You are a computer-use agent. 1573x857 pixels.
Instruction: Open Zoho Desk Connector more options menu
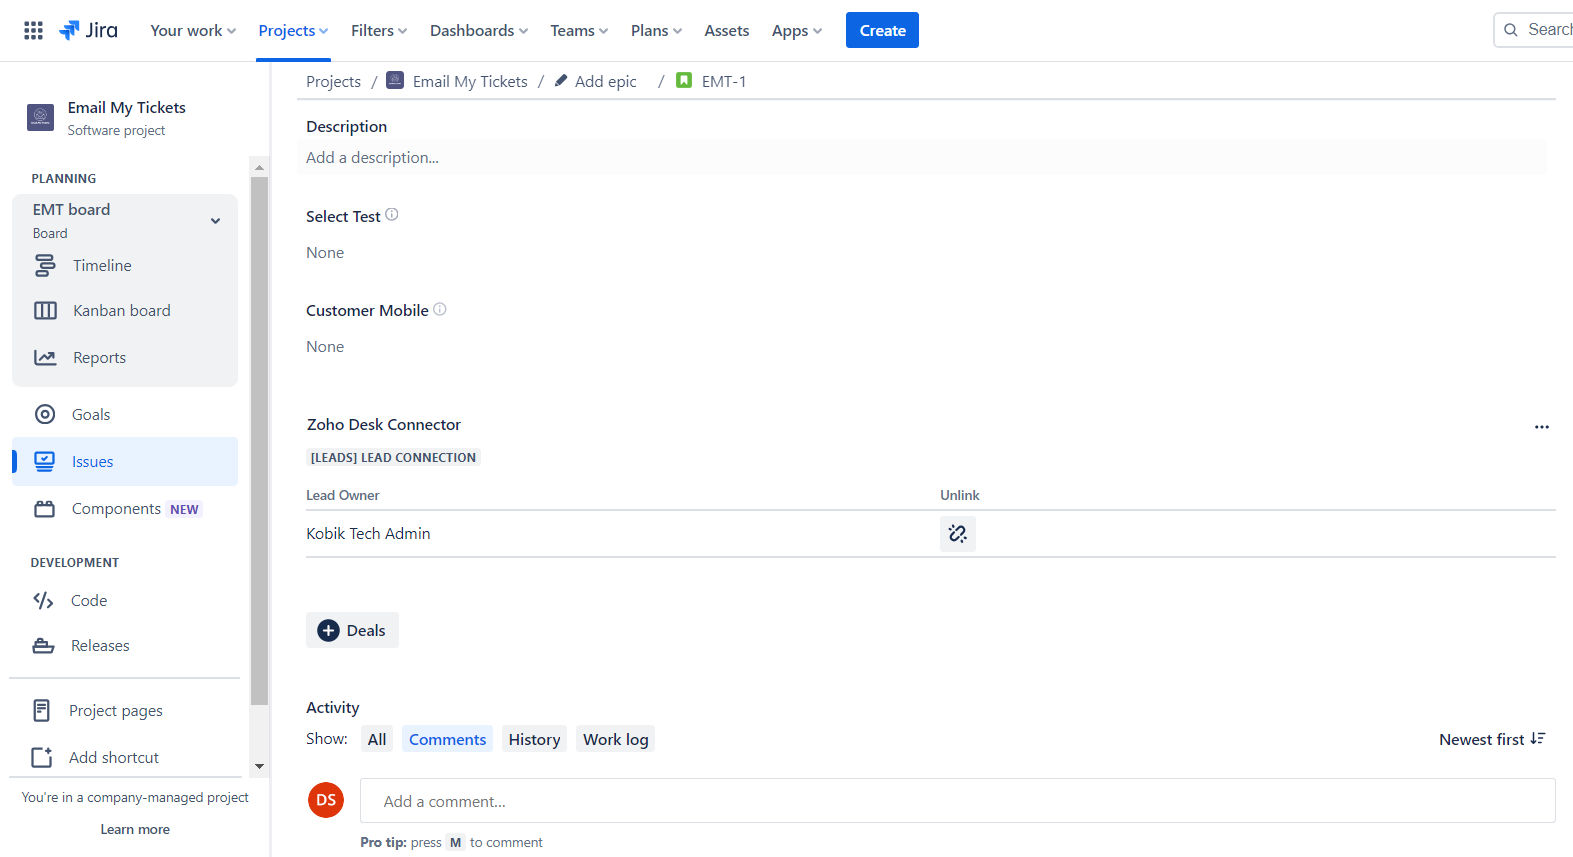tap(1542, 427)
